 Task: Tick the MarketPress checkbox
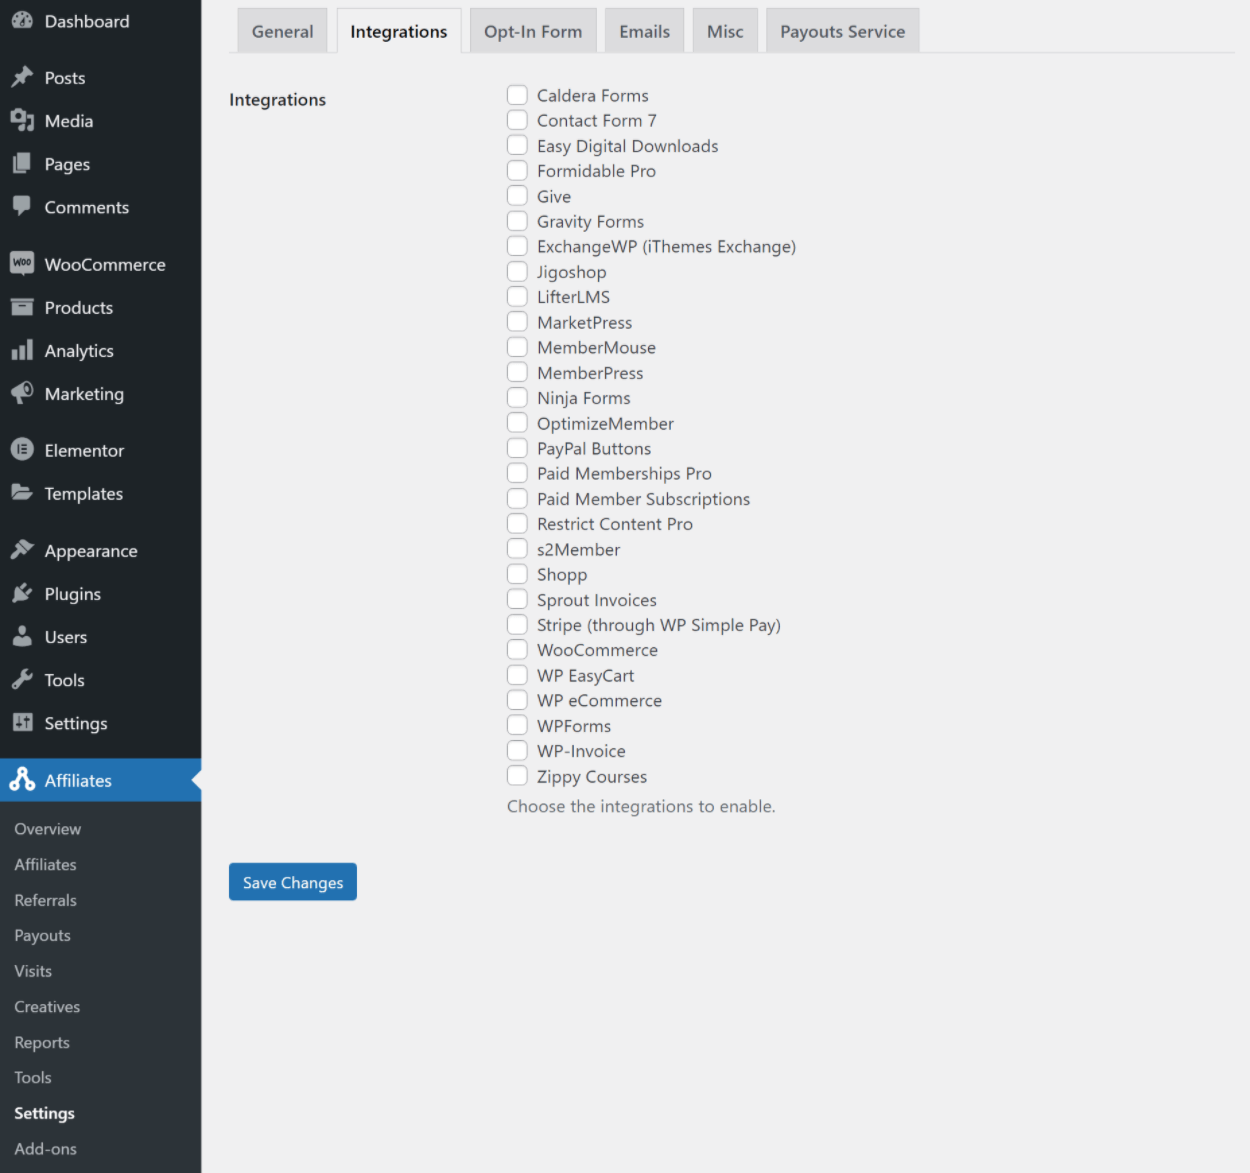517,322
